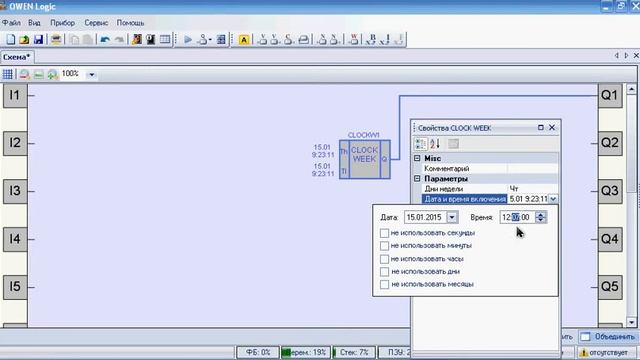Click the ФБ: 0% usage indicator
The image size is (640, 360).
click(258, 352)
